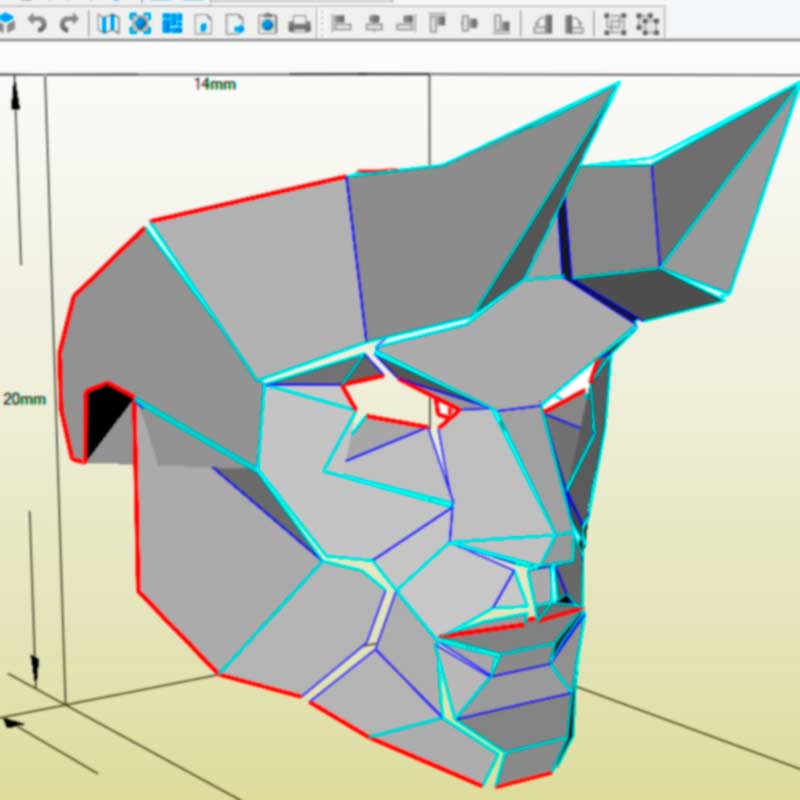The image size is (800, 800).
Task: Align selected parts to the left
Action: (x=341, y=23)
